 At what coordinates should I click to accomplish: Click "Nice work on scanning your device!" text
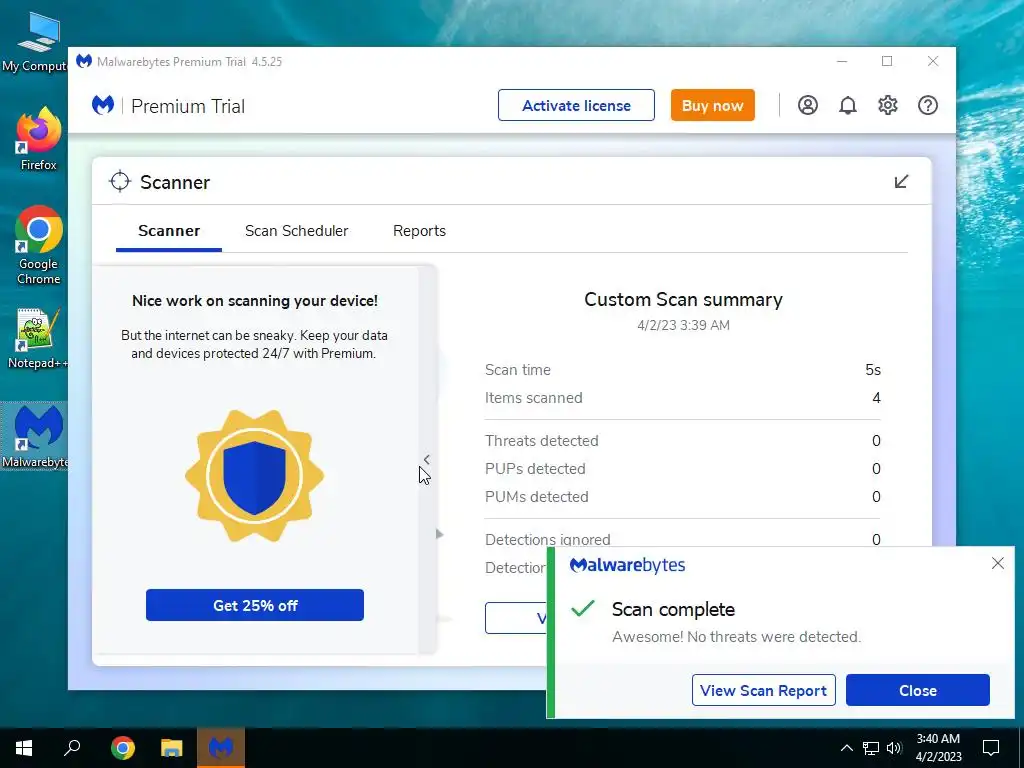tap(255, 300)
